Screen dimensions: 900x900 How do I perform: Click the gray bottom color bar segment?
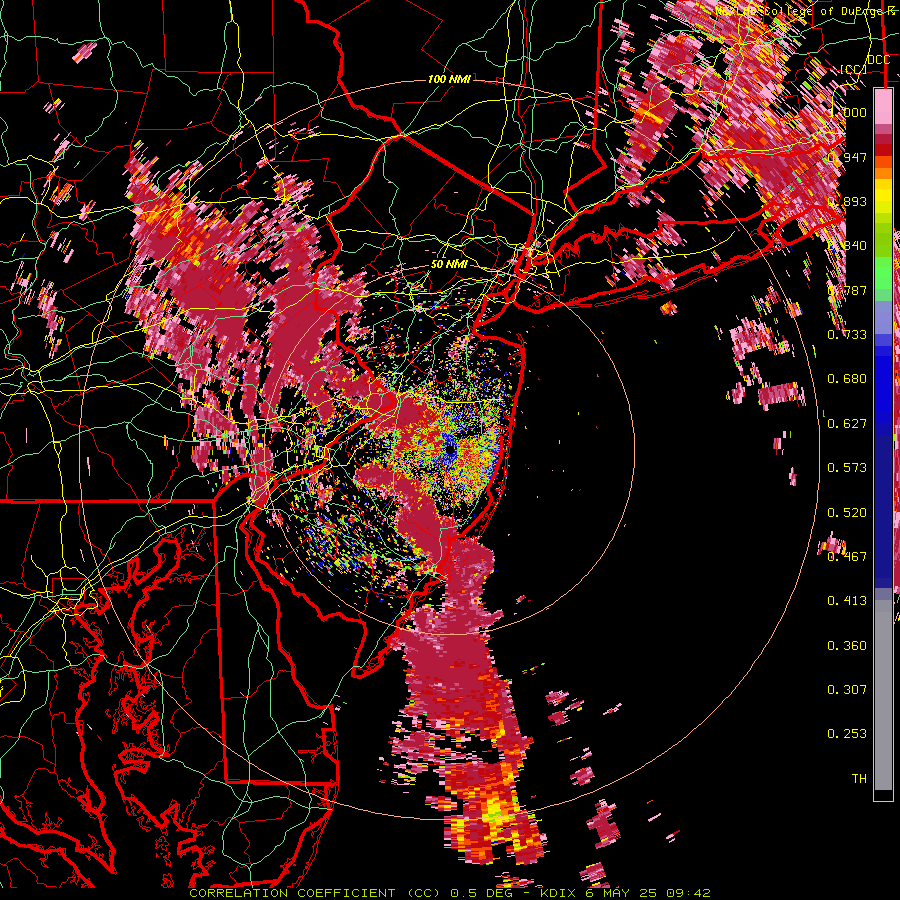pos(883,697)
